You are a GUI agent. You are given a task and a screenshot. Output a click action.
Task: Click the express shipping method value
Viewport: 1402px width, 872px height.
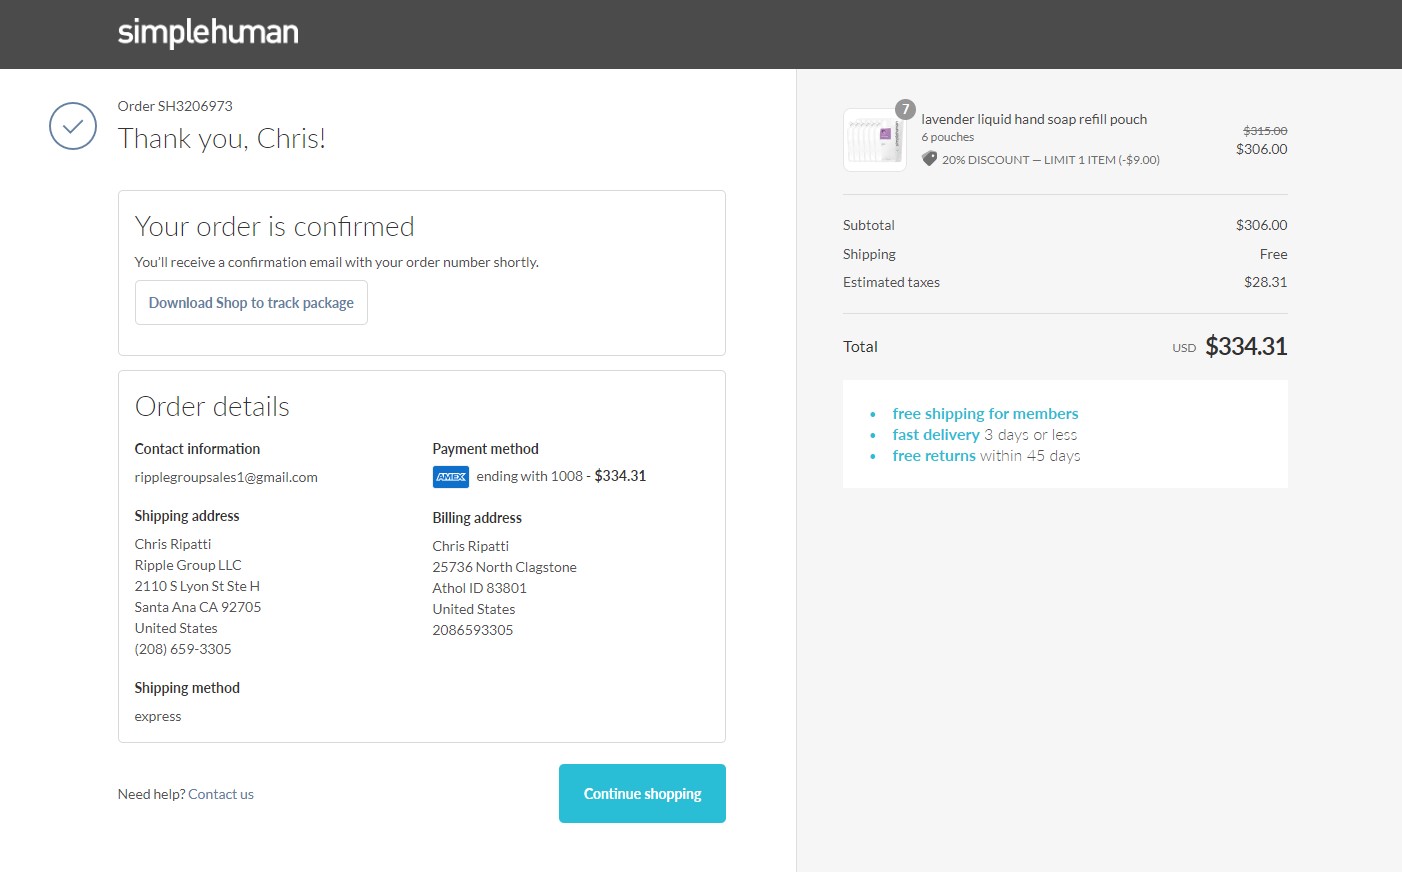[158, 716]
